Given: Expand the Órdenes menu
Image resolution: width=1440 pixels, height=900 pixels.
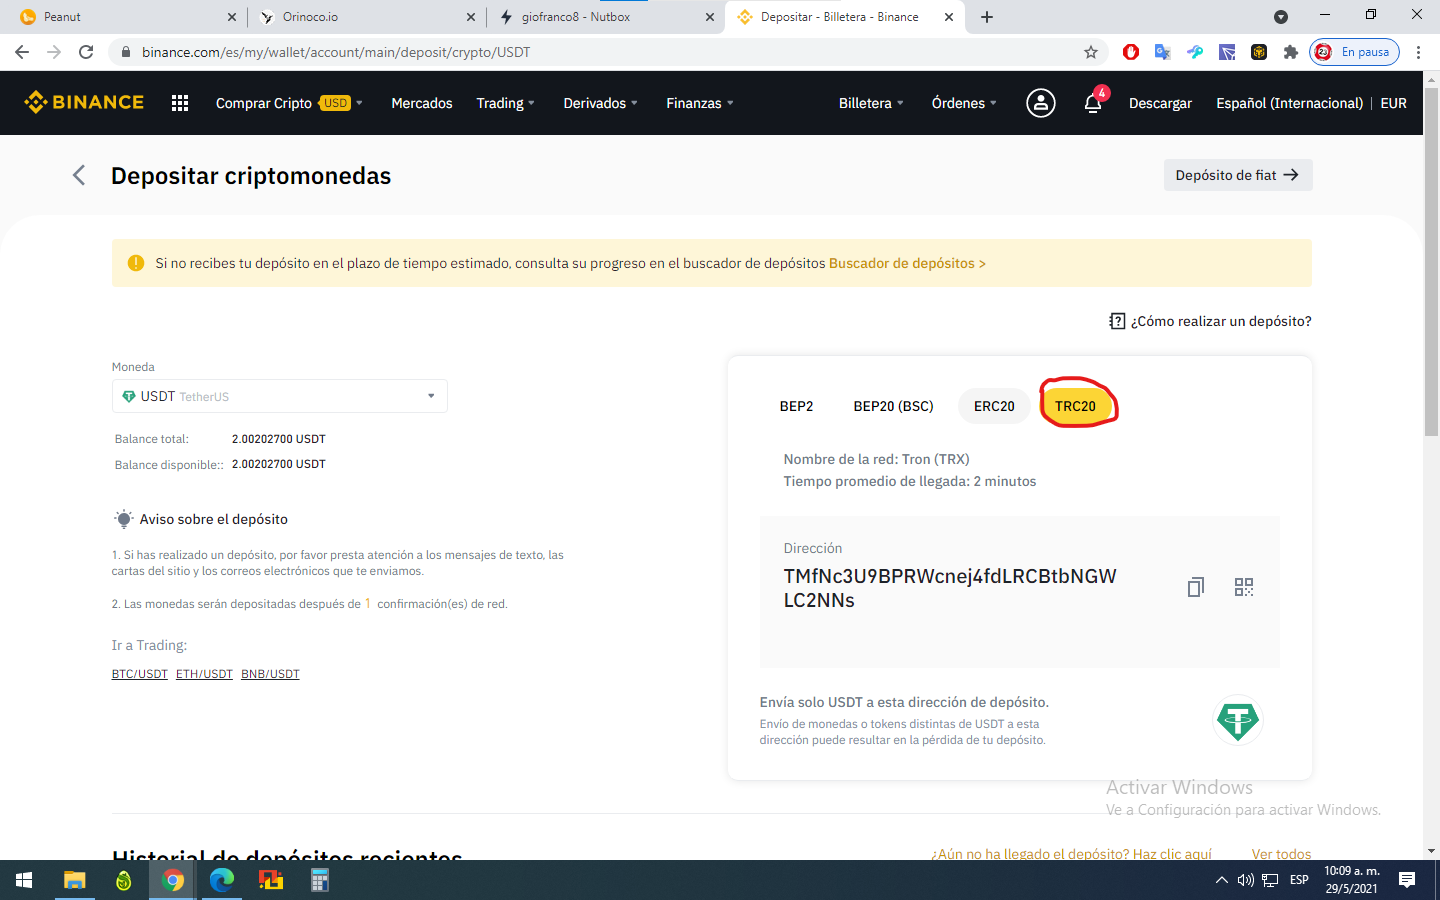Looking at the screenshot, I should point(964,103).
